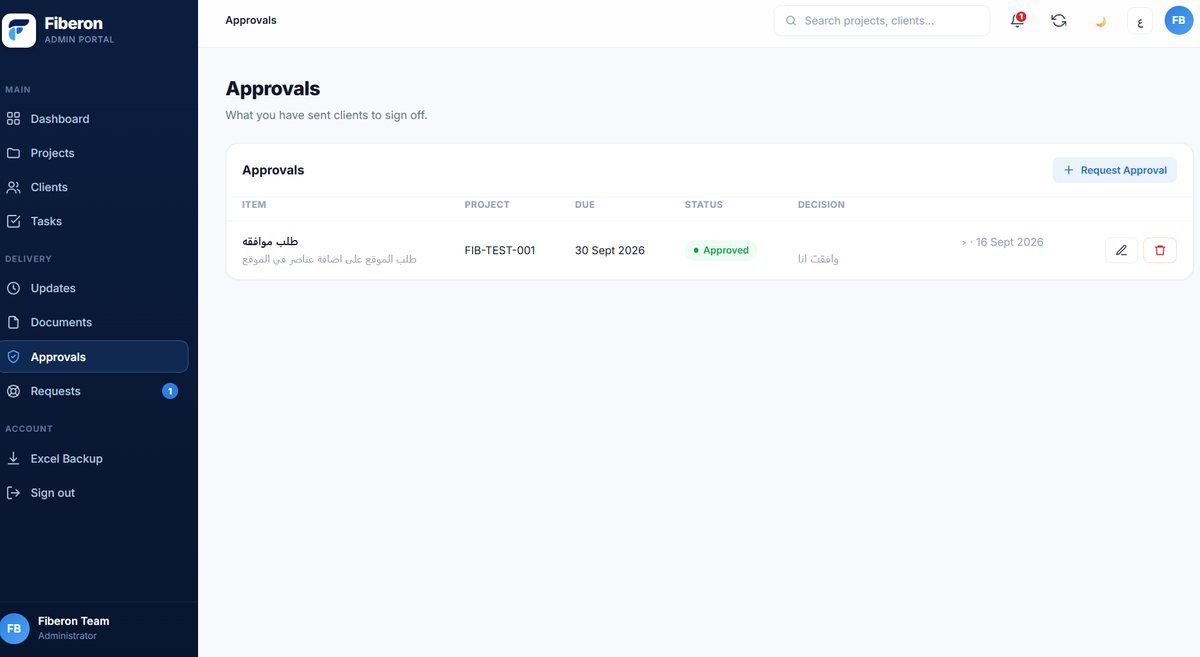Click the DECISION column header
This screenshot has width=1200, height=657.
(821, 205)
